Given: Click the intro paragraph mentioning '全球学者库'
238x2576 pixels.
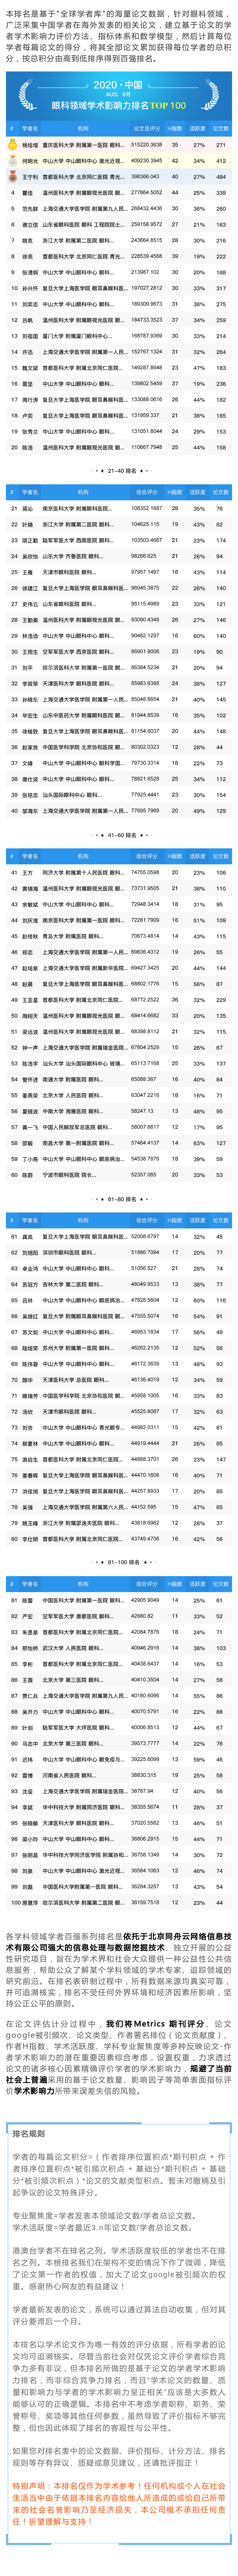Looking at the screenshot, I should point(119,36).
